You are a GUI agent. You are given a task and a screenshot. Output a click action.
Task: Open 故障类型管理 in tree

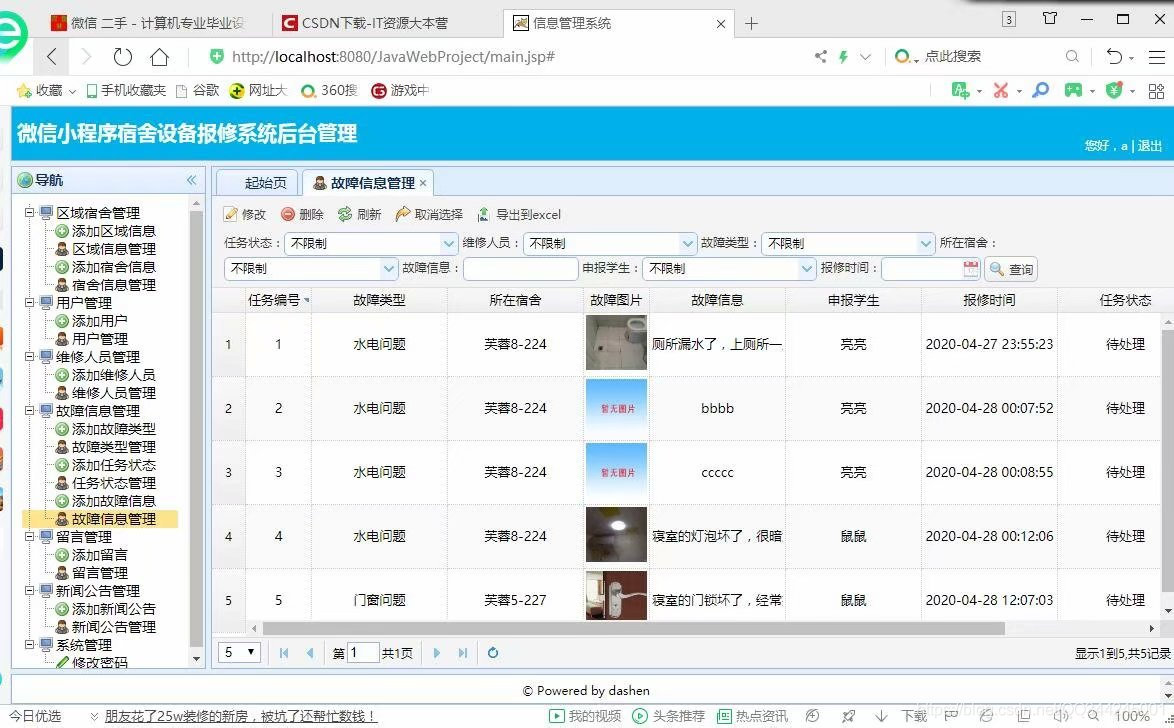pos(113,446)
